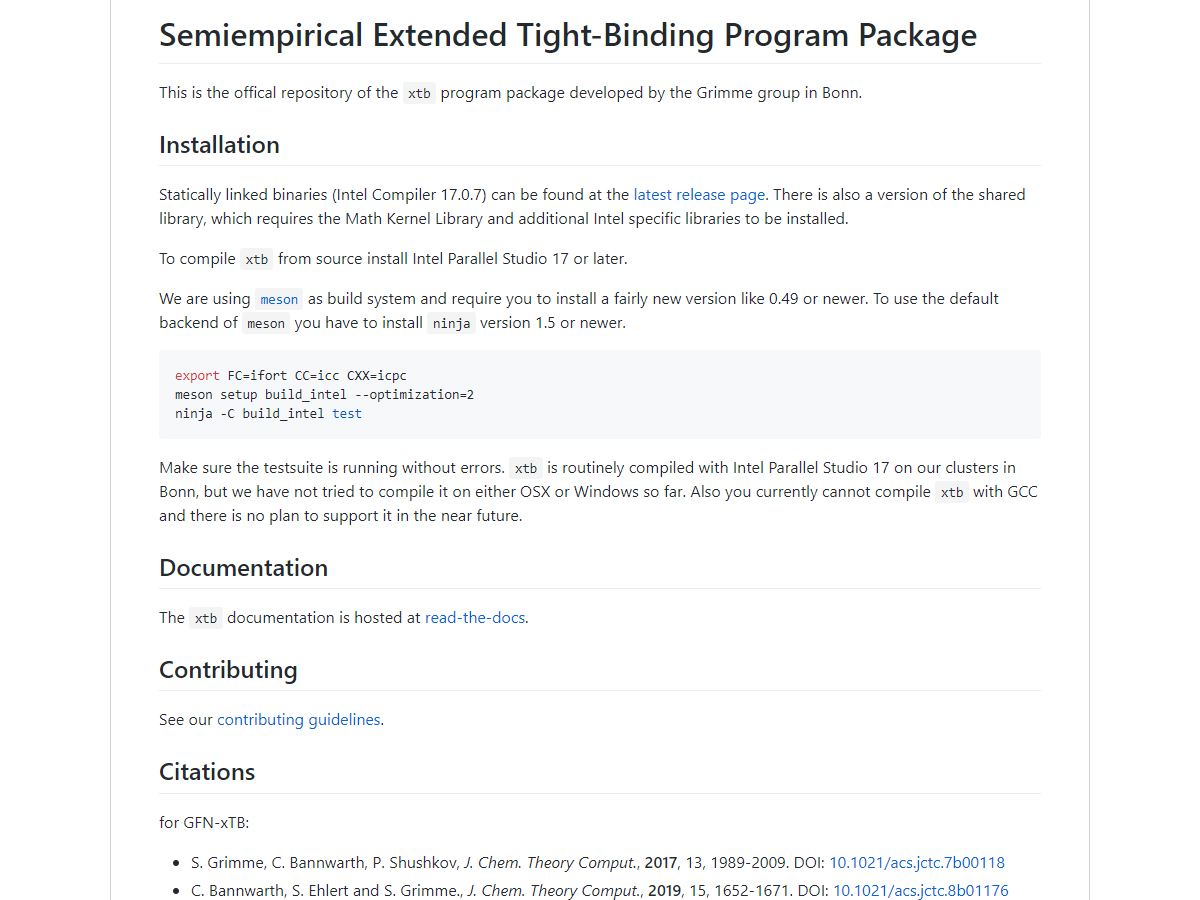
Task: Click the meson setup build_intel code line
Action: (x=324, y=395)
